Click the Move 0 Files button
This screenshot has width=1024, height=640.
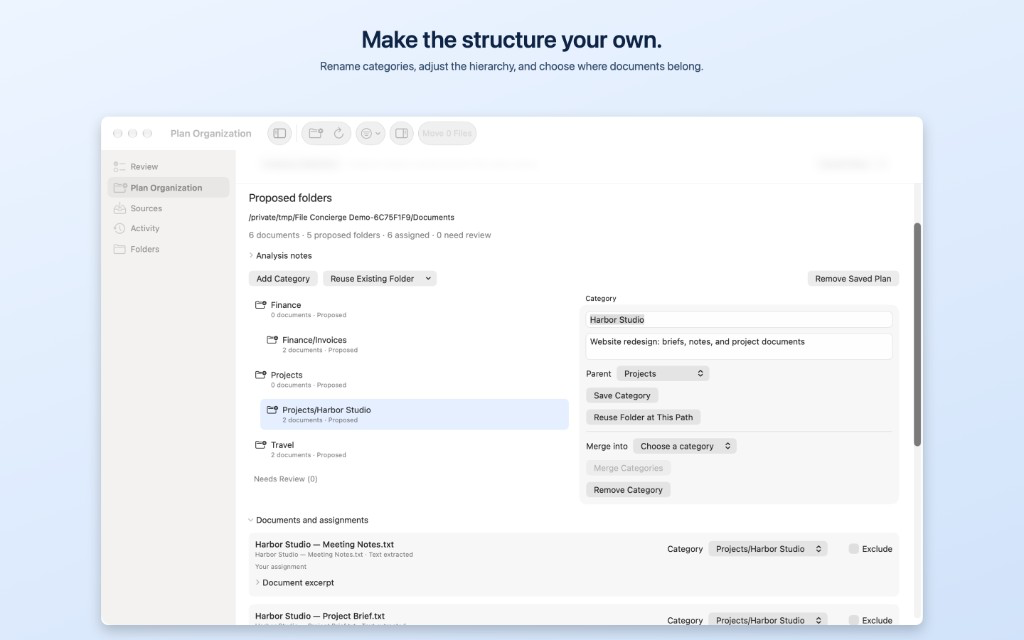coord(447,133)
